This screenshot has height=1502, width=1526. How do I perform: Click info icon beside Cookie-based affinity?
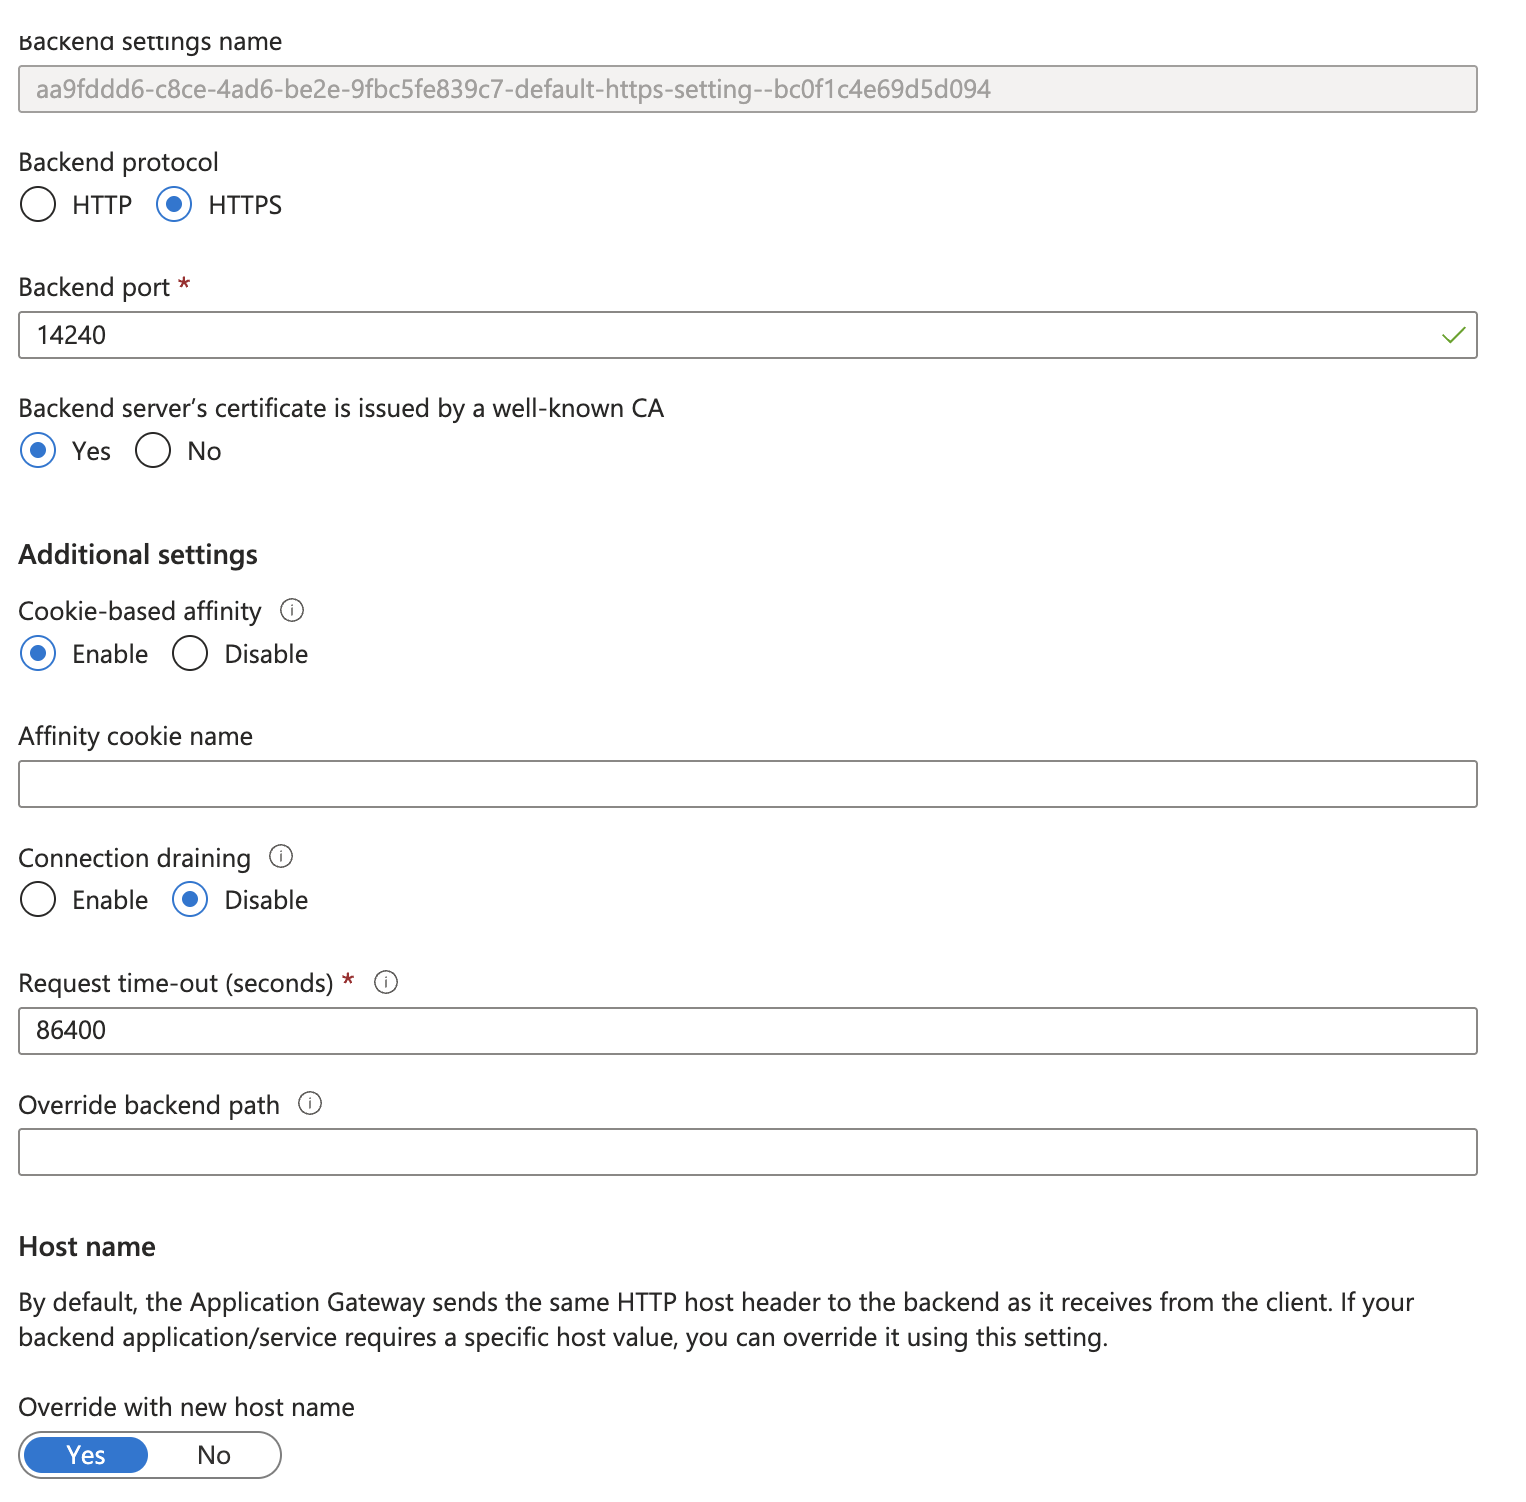(x=292, y=610)
